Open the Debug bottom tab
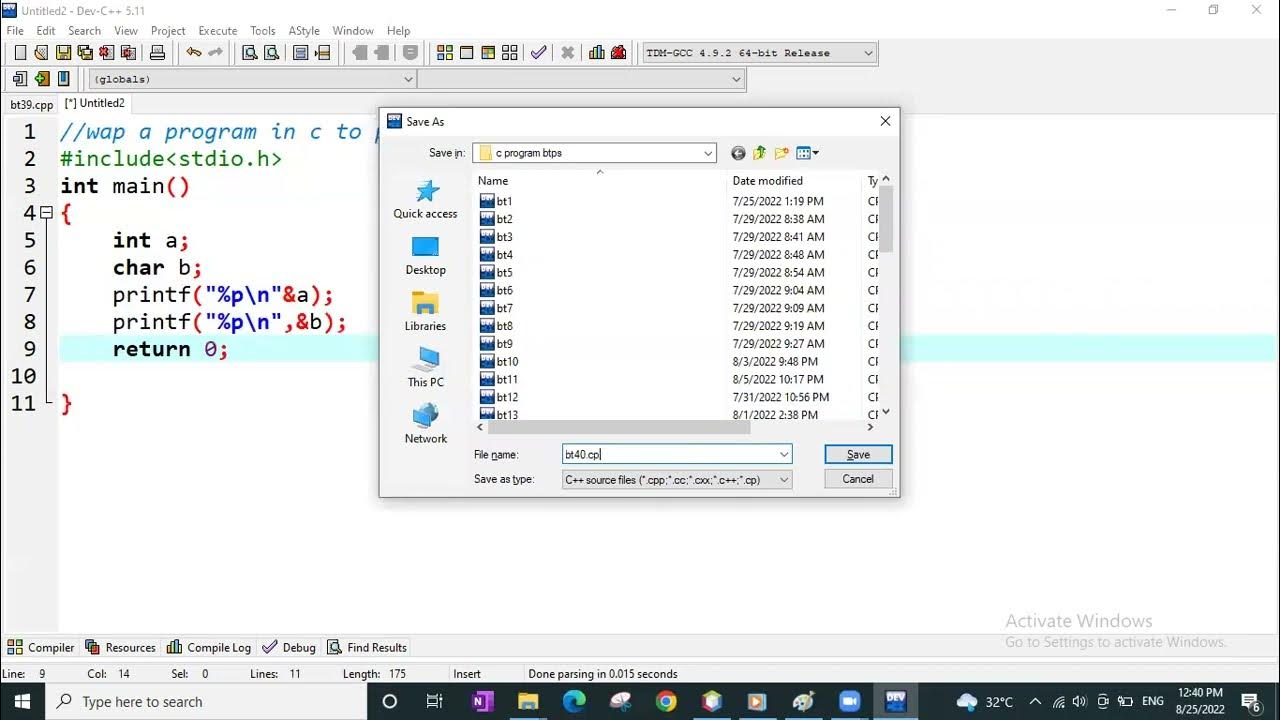The height and width of the screenshot is (720, 1280). coord(288,647)
